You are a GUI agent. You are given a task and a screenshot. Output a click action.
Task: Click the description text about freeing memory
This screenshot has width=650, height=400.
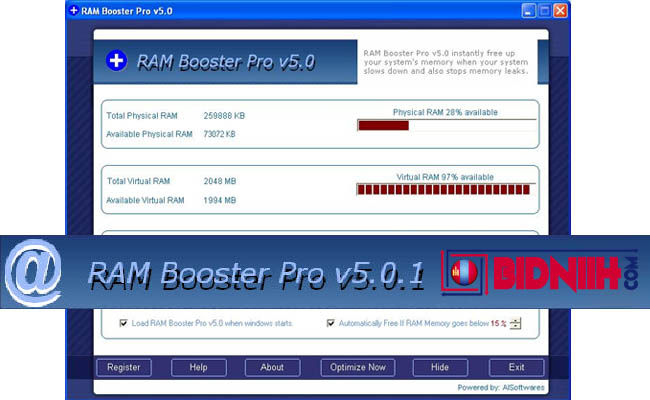pos(446,62)
